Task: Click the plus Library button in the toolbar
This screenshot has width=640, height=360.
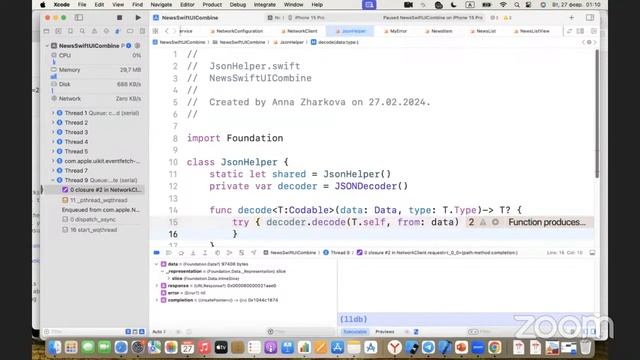Action: pyautogui.click(x=571, y=18)
